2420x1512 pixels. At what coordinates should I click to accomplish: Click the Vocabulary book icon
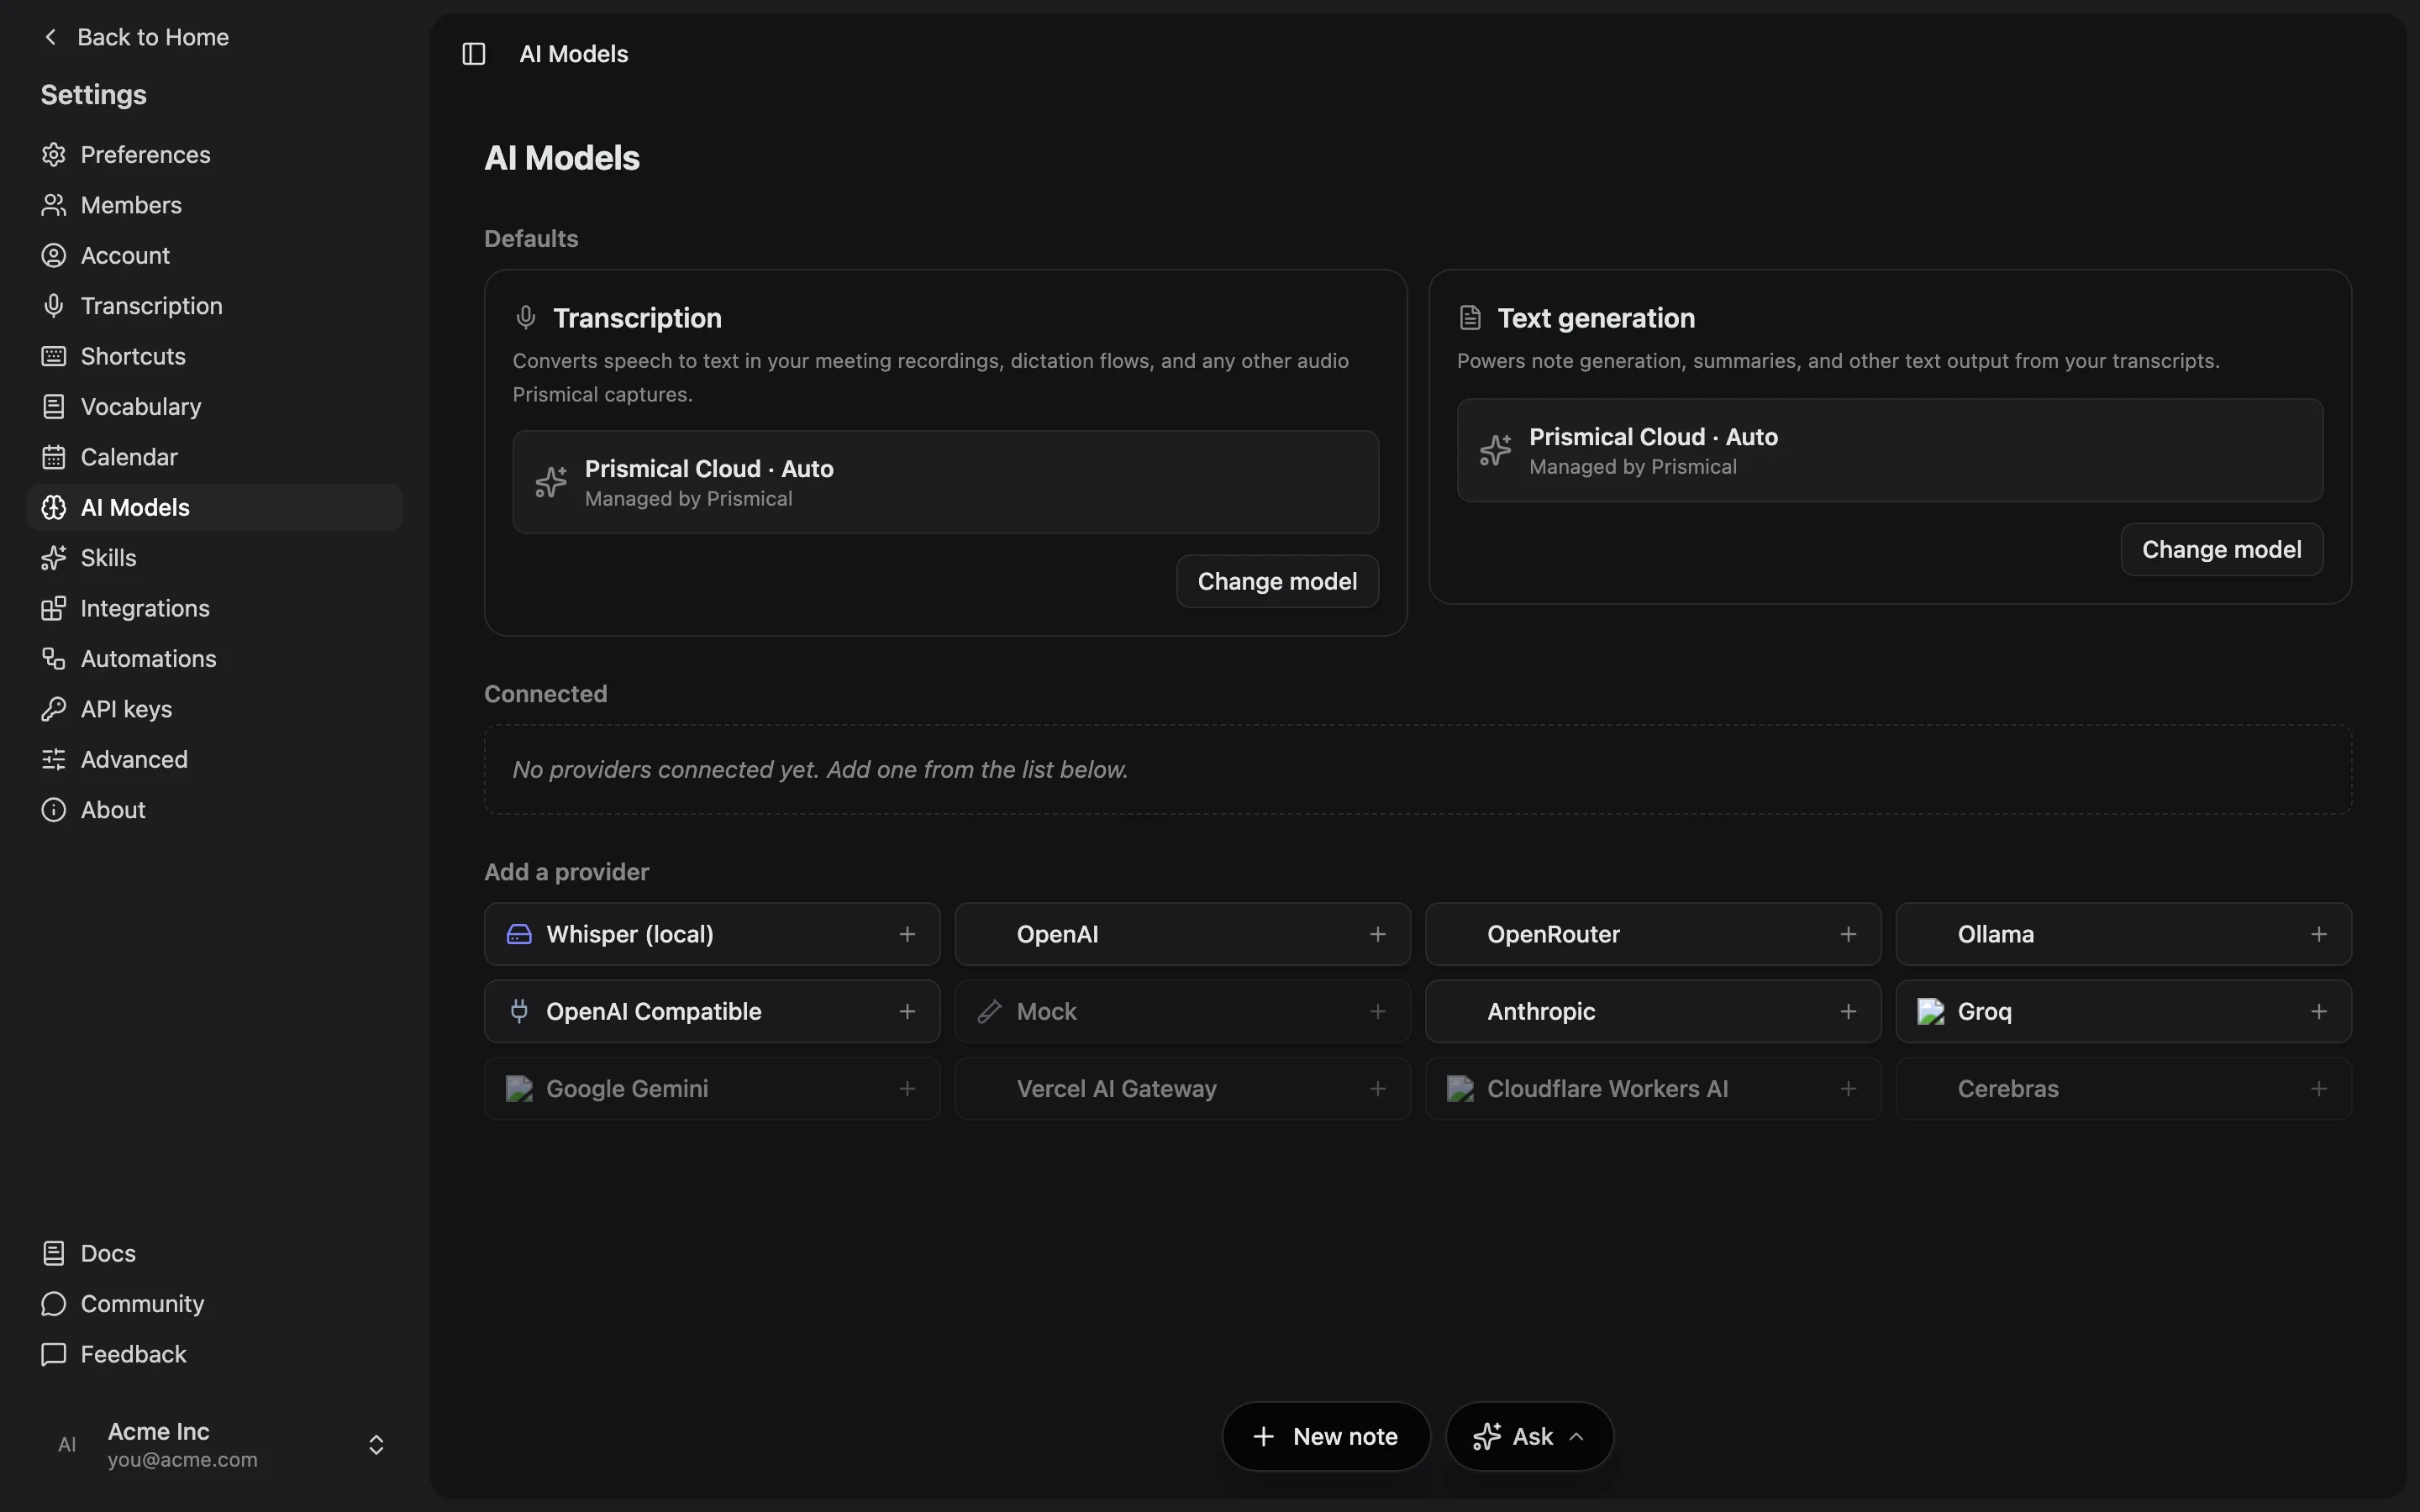coord(54,406)
